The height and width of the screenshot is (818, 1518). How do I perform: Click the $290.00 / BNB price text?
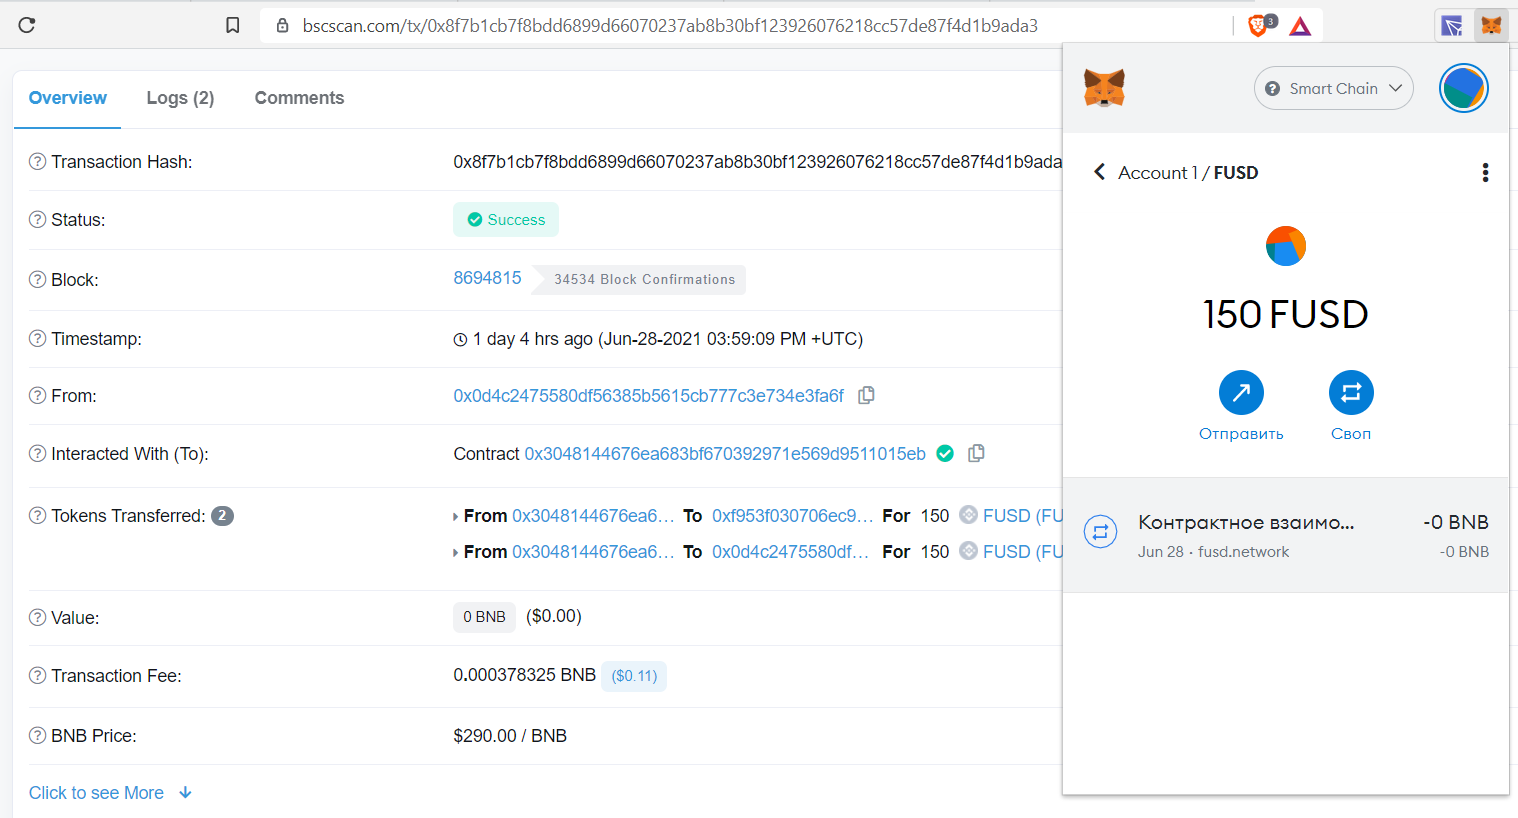click(510, 736)
